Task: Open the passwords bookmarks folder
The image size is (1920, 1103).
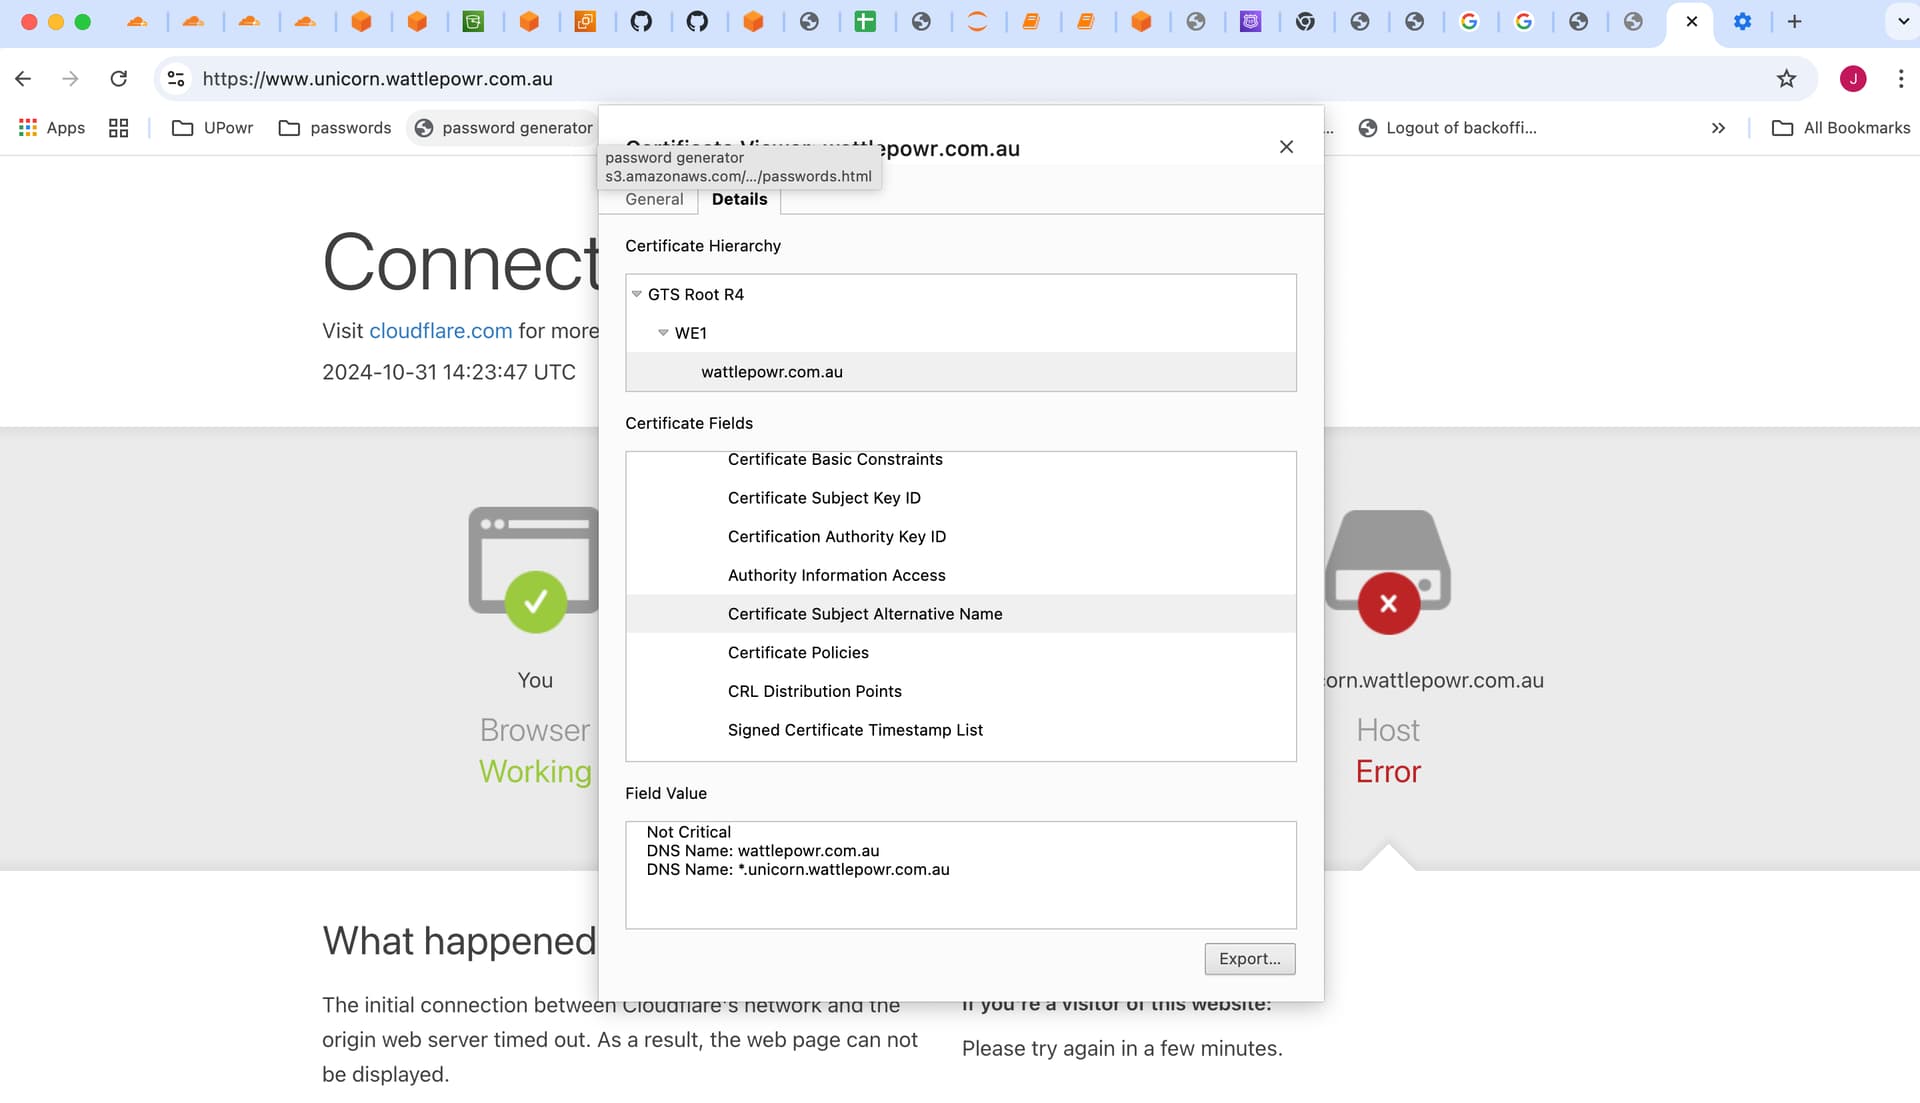Action: (335, 128)
